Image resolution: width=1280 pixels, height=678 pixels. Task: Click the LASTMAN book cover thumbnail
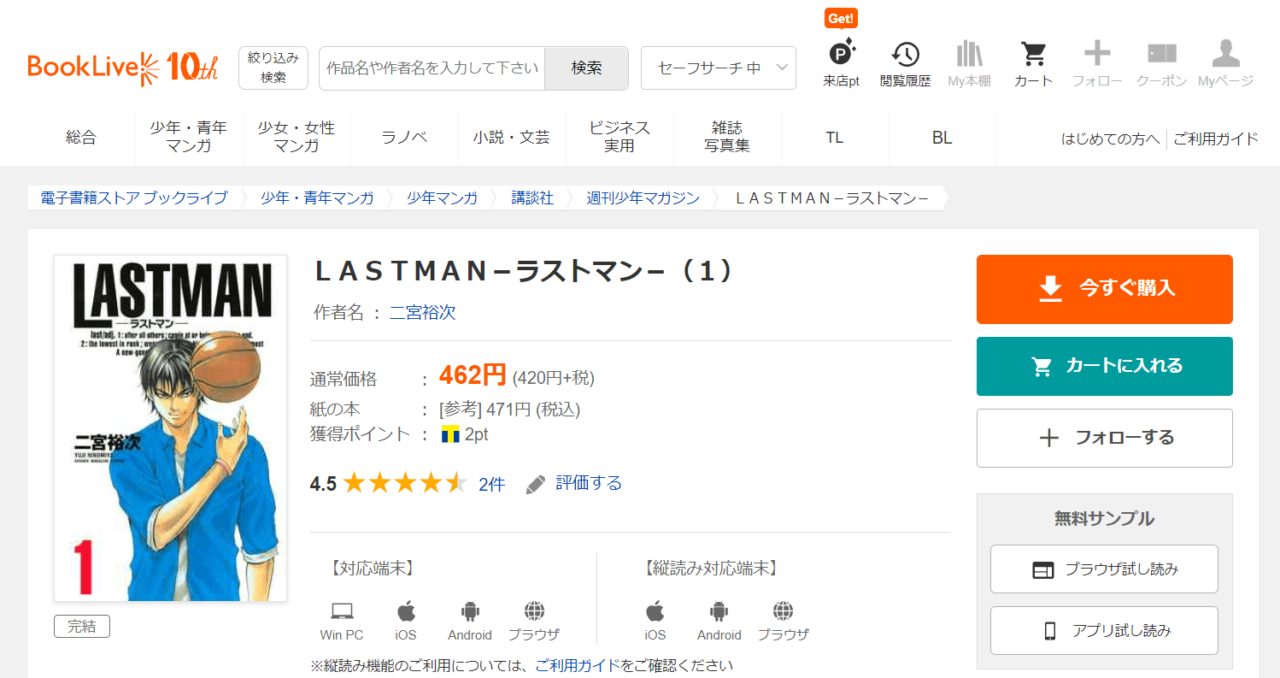point(170,428)
